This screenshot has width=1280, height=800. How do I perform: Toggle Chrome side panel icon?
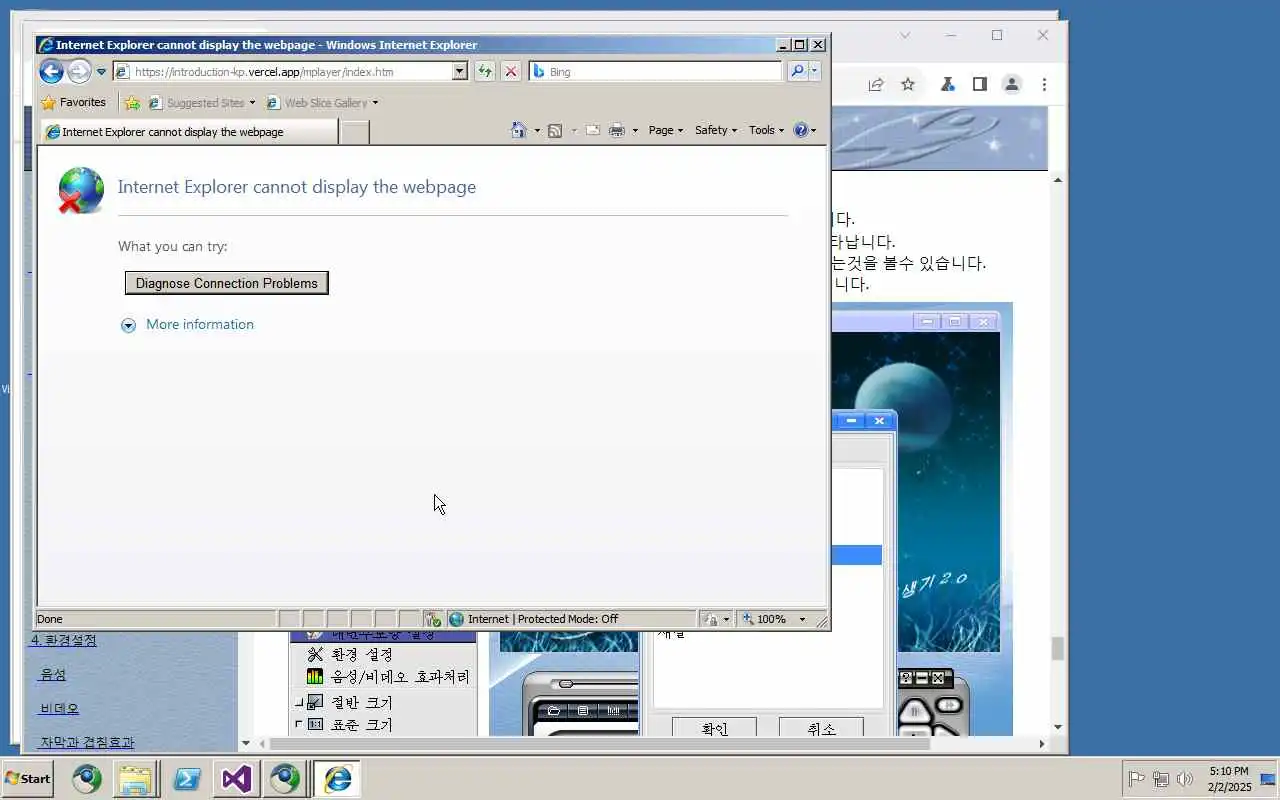tap(980, 85)
